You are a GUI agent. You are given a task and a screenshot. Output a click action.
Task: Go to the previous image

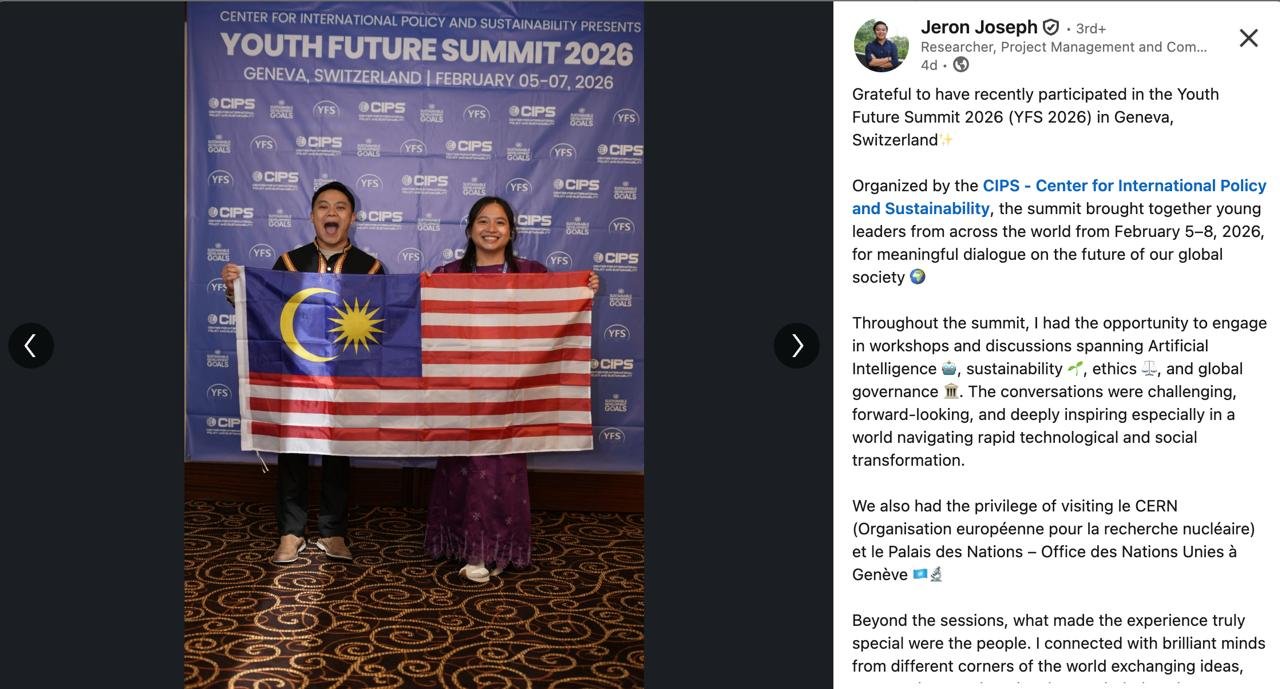click(31, 345)
